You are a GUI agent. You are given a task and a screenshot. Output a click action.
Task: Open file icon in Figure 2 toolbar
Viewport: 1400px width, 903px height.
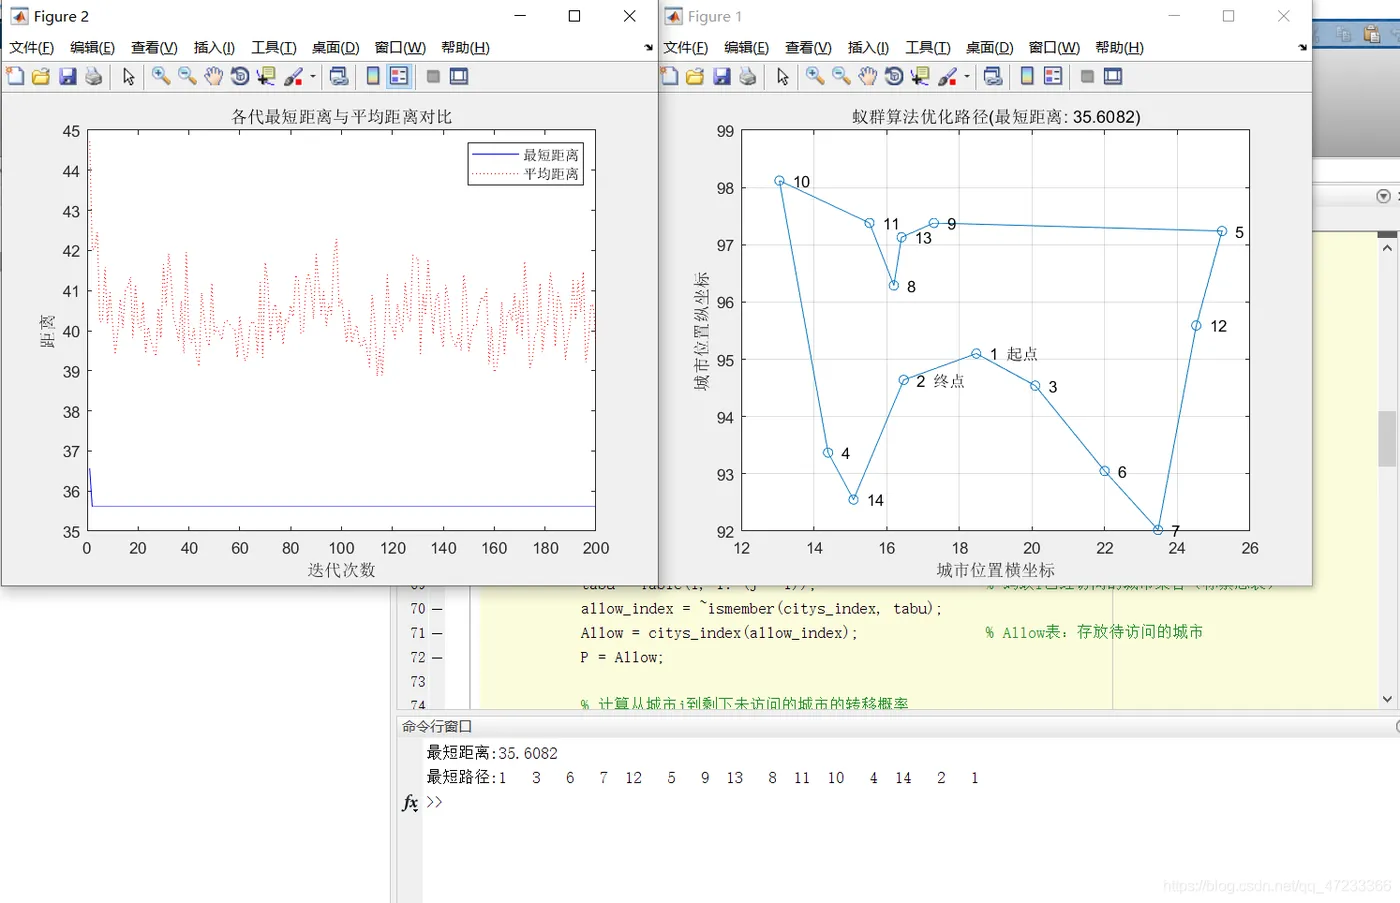coord(41,76)
